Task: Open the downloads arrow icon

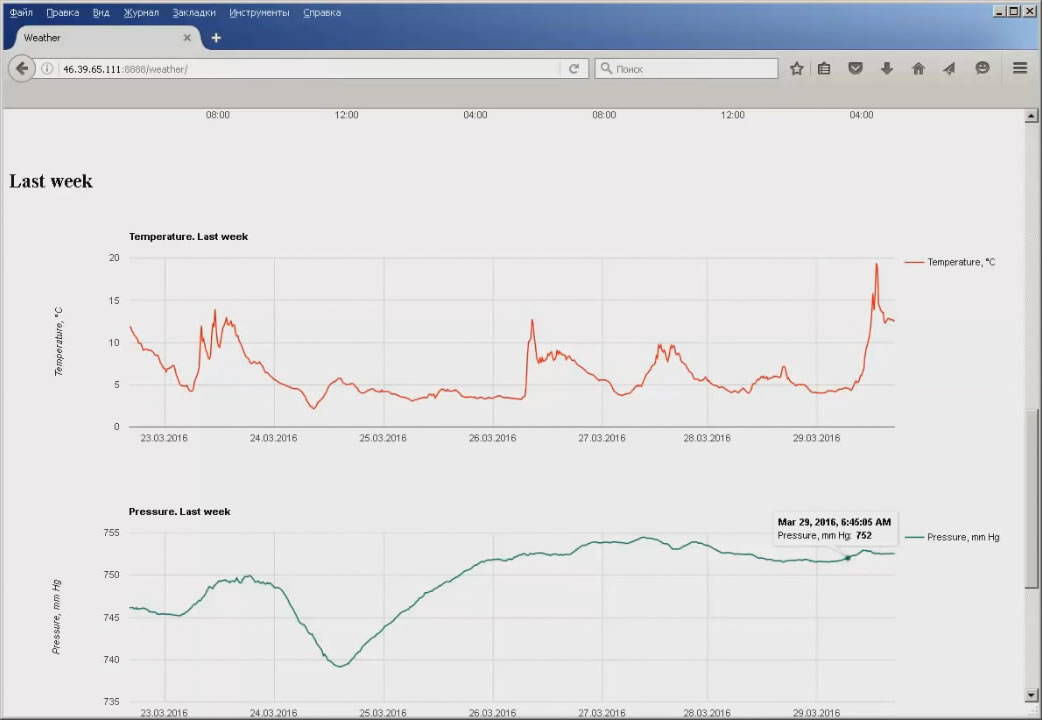Action: pos(886,69)
